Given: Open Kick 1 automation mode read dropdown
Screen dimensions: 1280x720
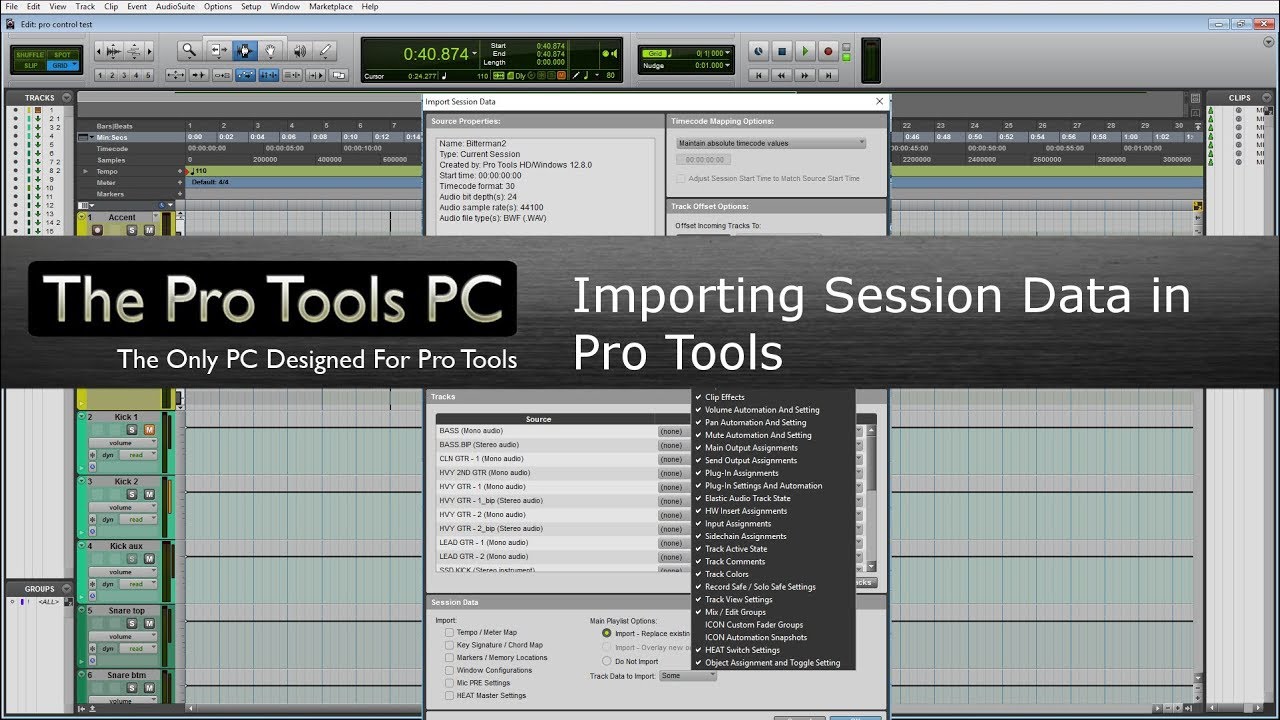Looking at the screenshot, I should pyautogui.click(x=139, y=455).
